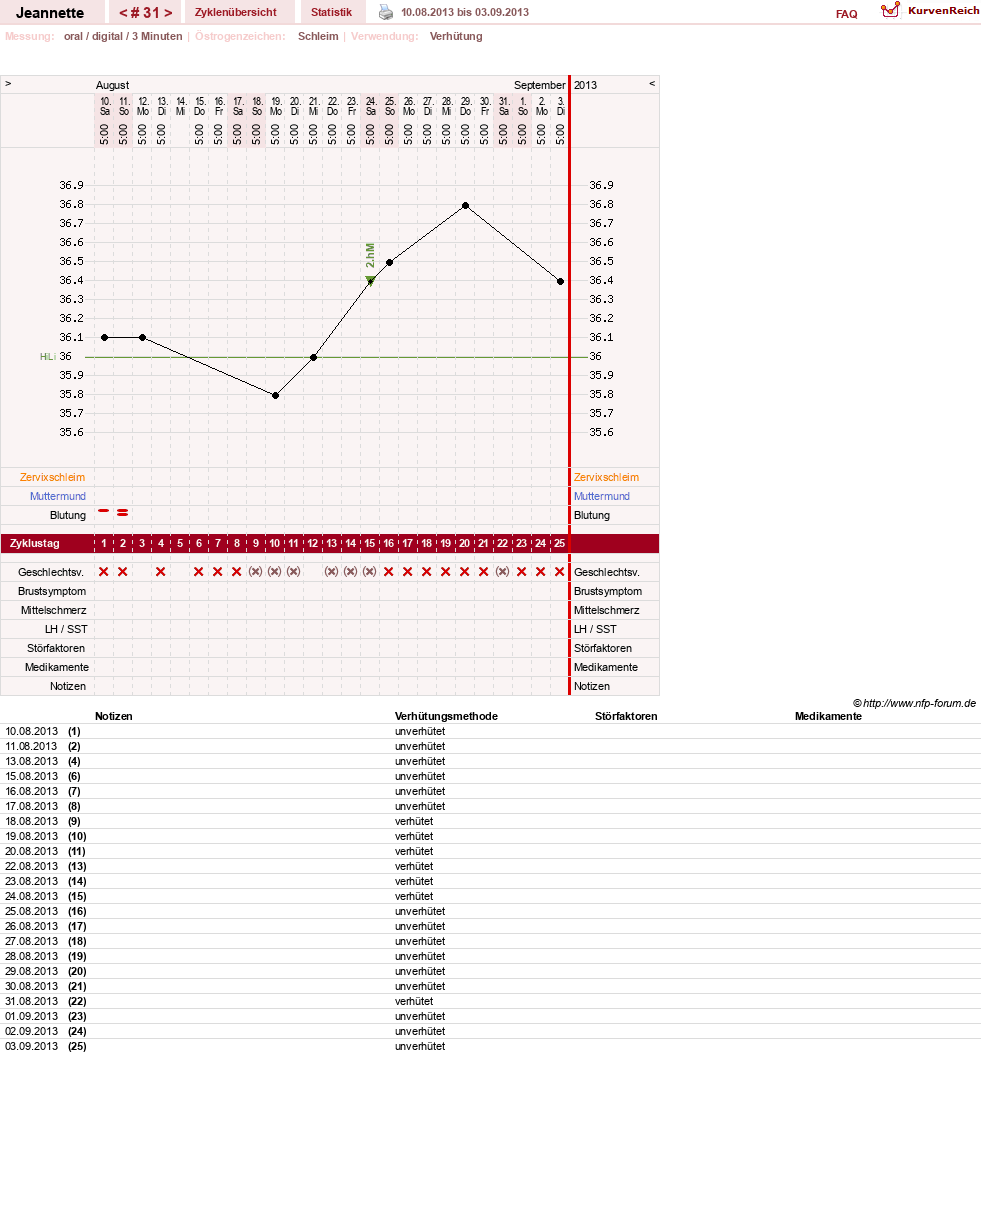The image size is (981, 1215).
Task: Click the LH / SST row label on left
Action: click(x=66, y=629)
